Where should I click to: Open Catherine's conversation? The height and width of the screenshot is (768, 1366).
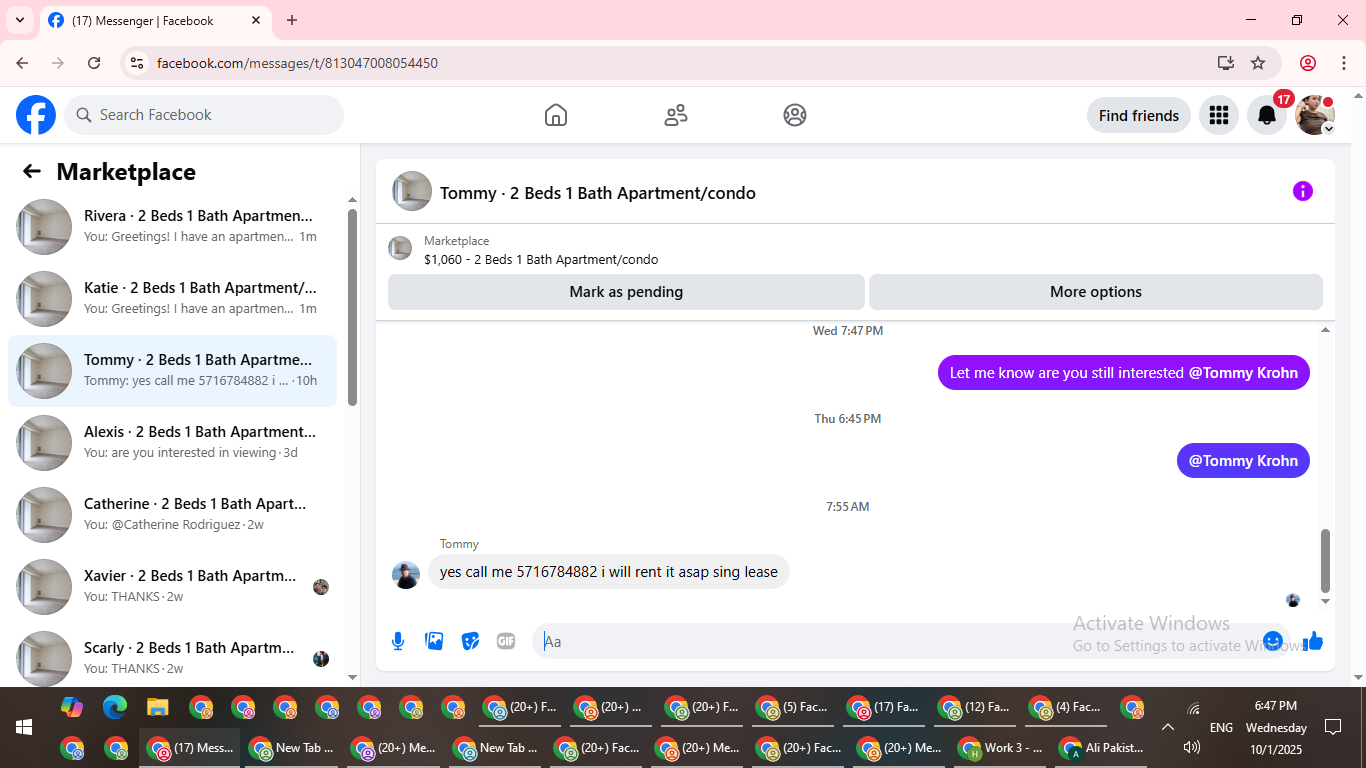(x=173, y=515)
